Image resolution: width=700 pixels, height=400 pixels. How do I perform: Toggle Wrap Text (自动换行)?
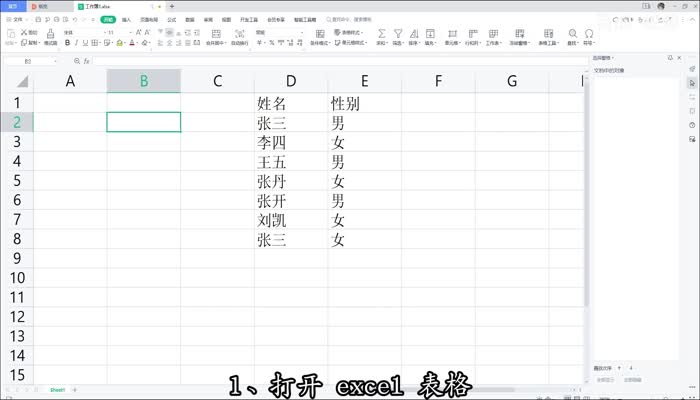239,34
